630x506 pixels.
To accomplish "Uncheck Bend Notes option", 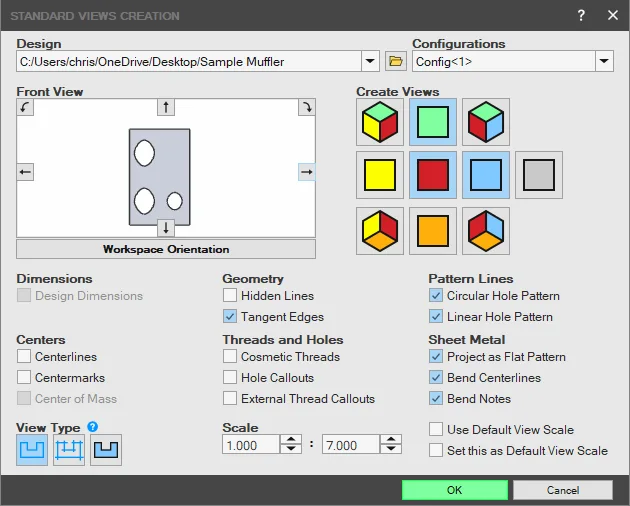I will 436,398.
